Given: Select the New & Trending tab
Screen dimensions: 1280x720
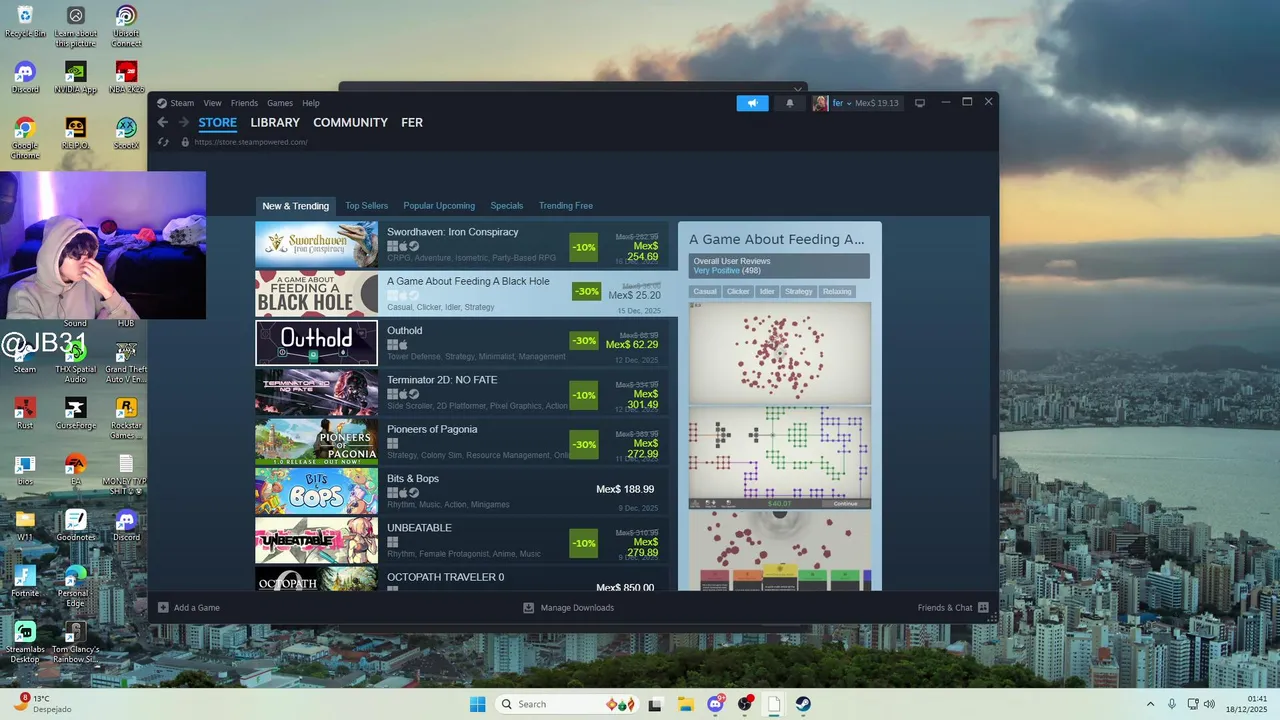Looking at the screenshot, I should (296, 206).
